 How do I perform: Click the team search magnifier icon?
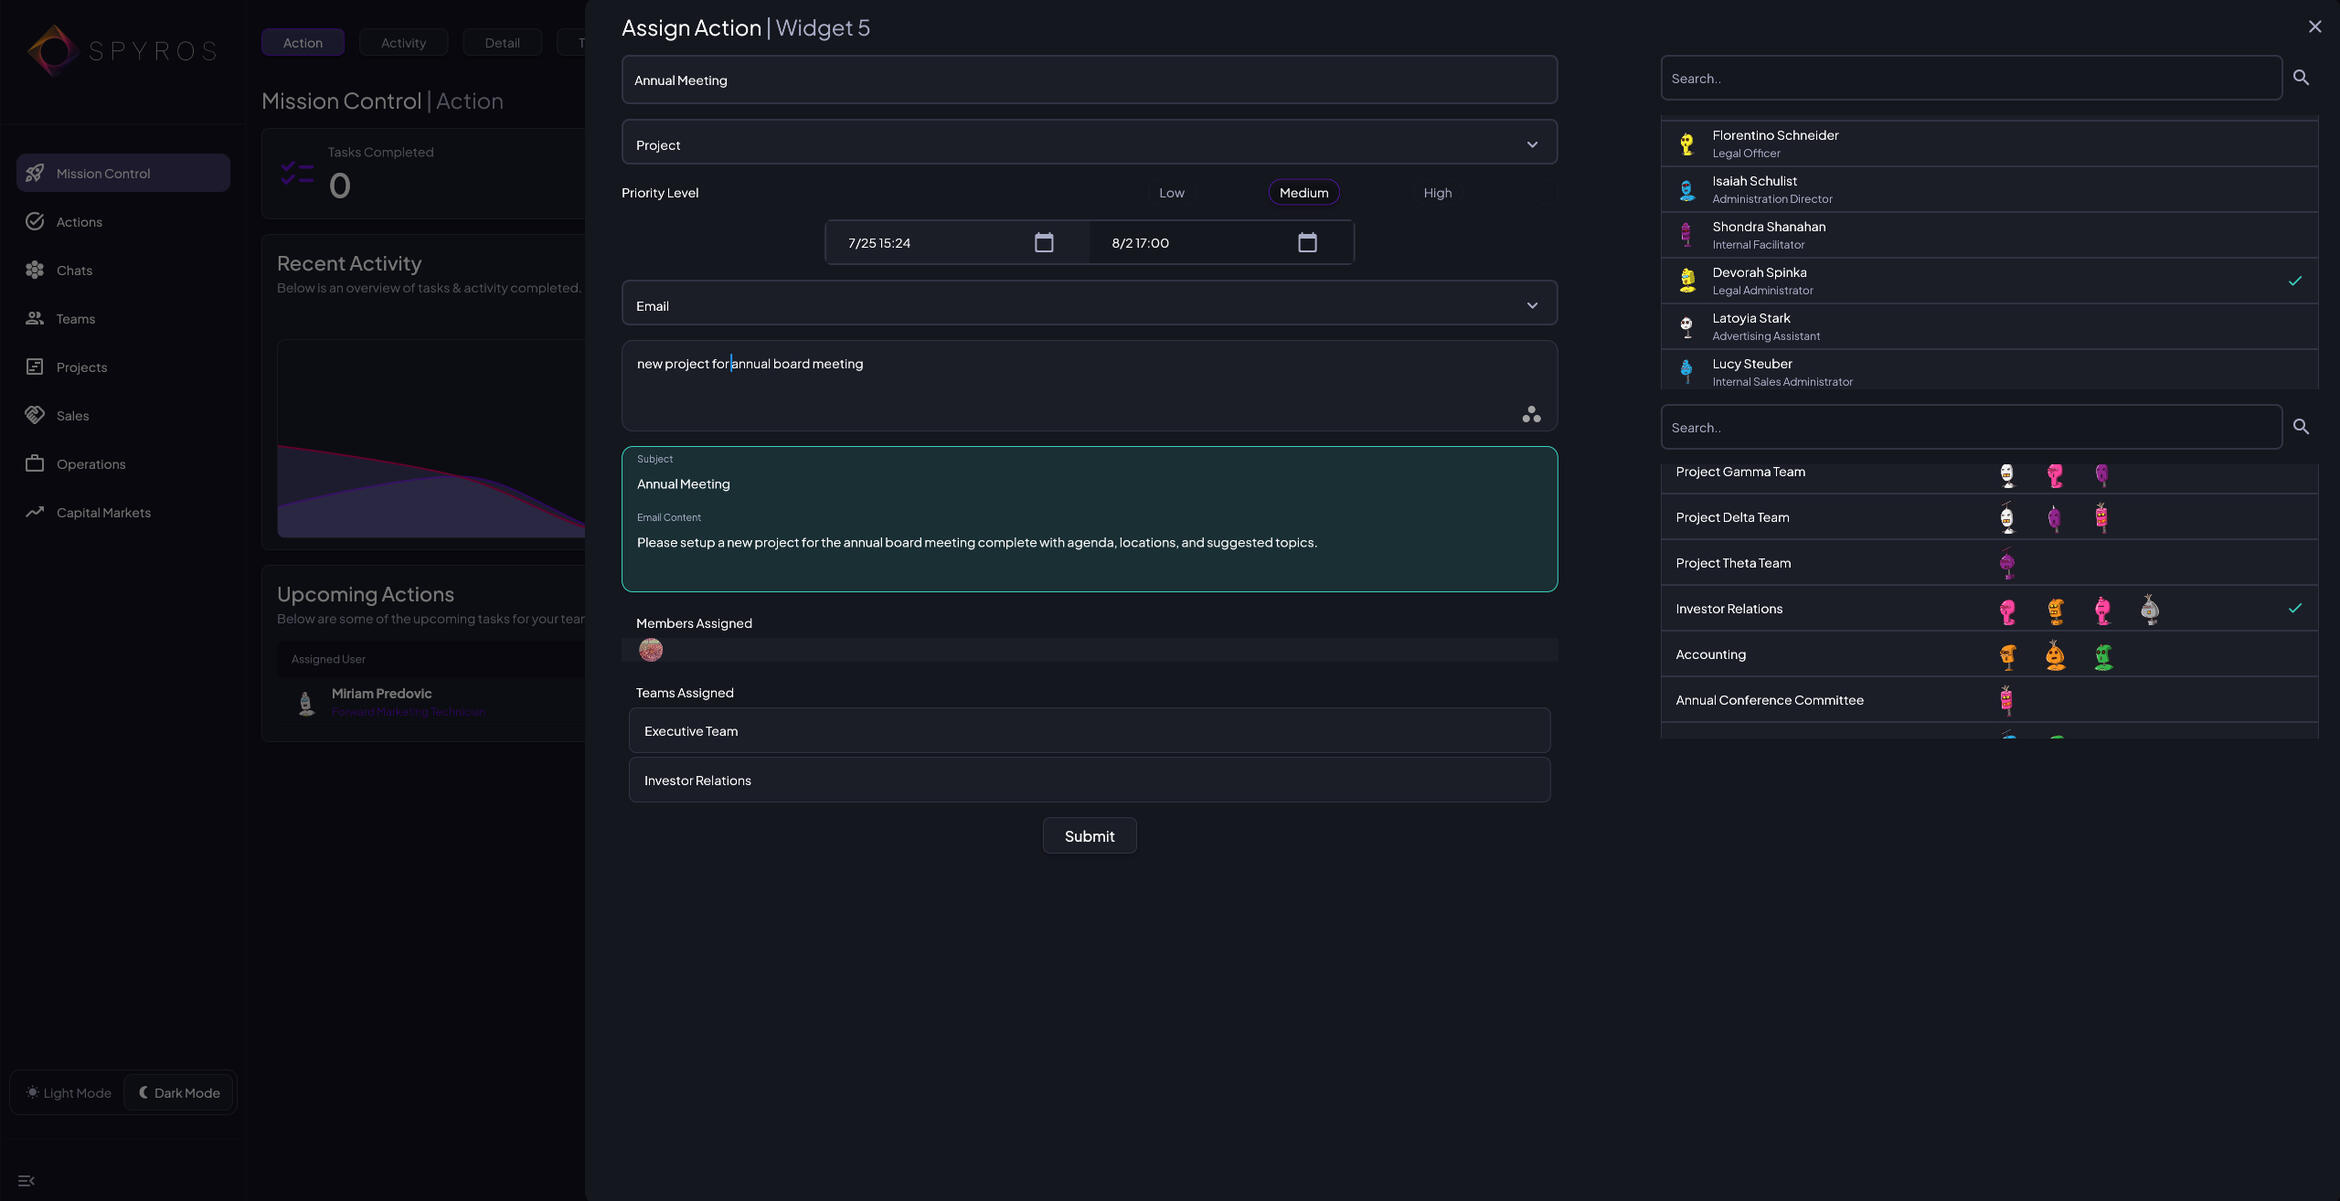[x=2301, y=427]
